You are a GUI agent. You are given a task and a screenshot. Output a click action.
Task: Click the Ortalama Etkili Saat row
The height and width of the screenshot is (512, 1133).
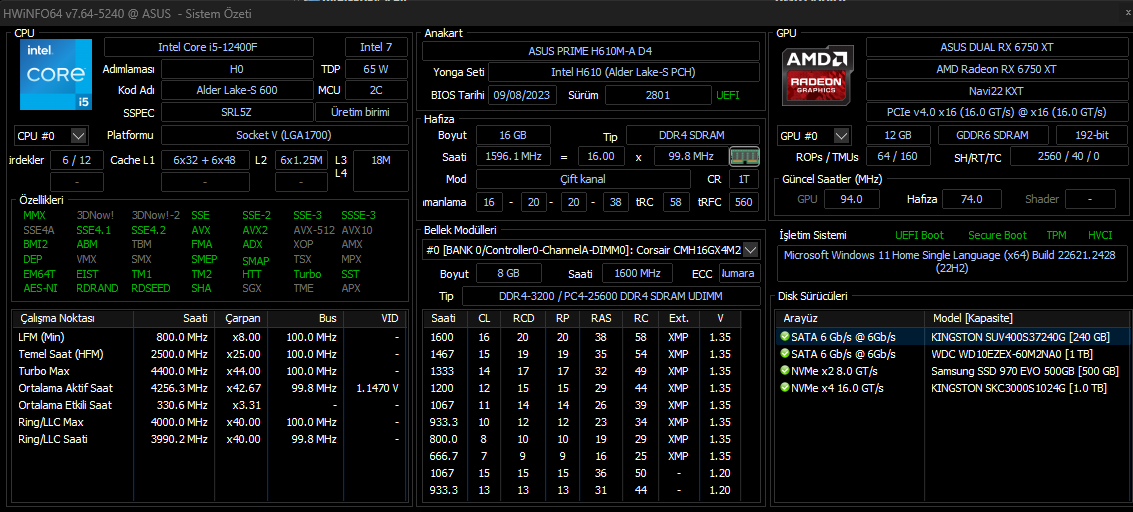pos(210,405)
